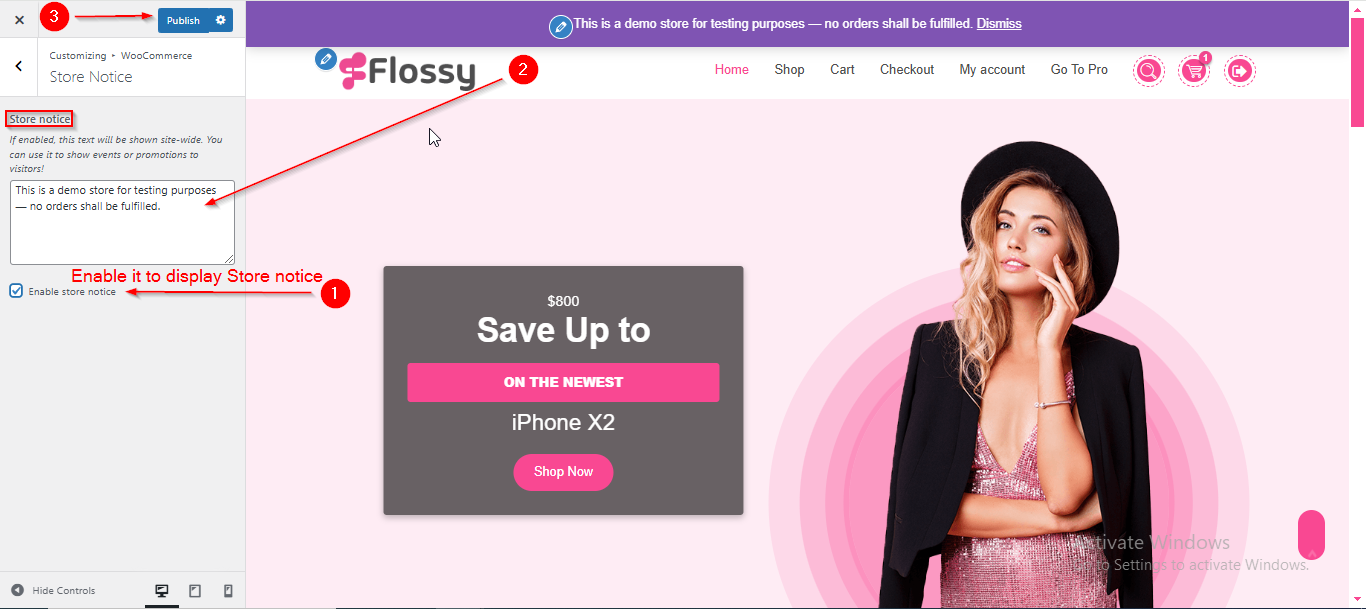Toggle the Enable store notice checkbox
The width and height of the screenshot is (1366, 609).
16,291
